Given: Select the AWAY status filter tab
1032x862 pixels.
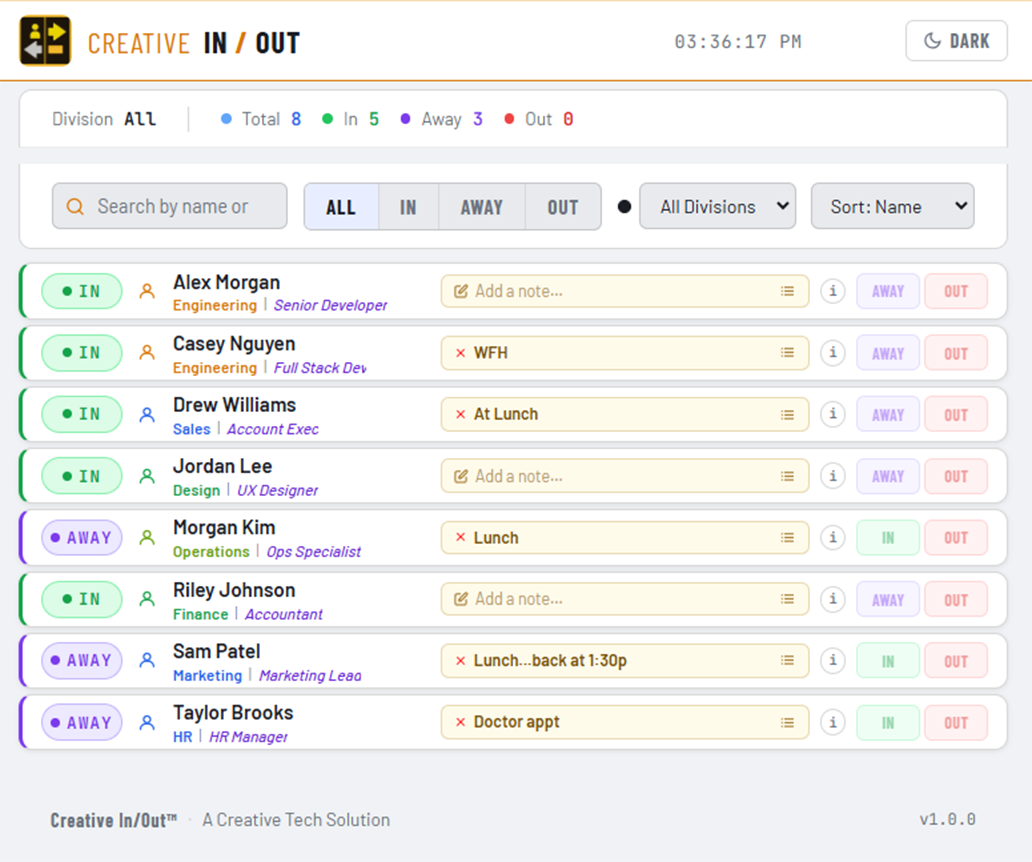Looking at the screenshot, I should [x=482, y=207].
